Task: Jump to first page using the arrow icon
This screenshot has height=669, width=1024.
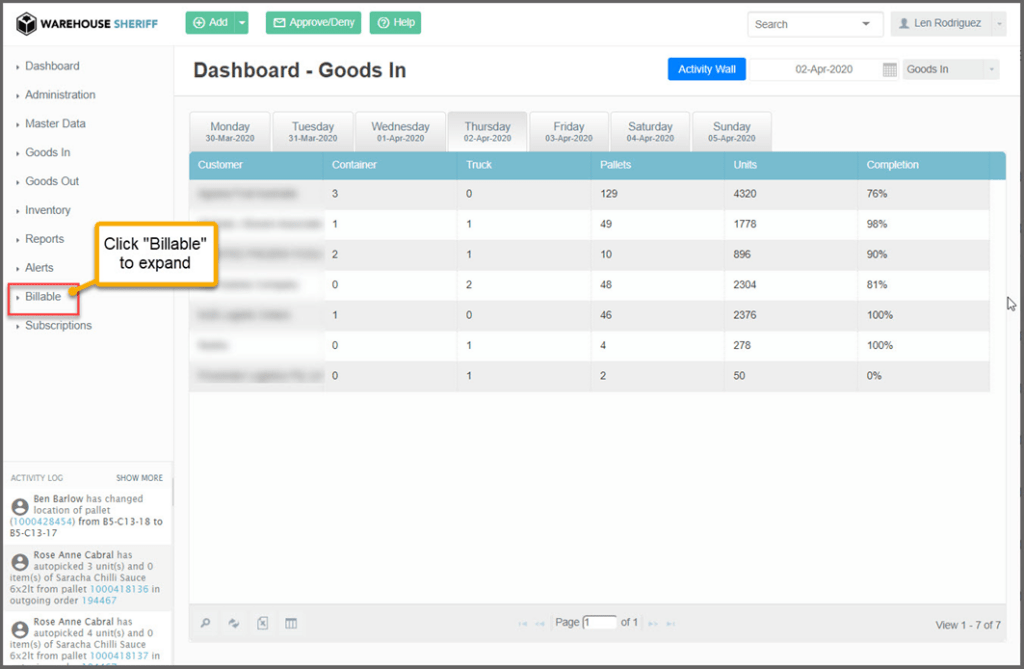Action: click(522, 623)
